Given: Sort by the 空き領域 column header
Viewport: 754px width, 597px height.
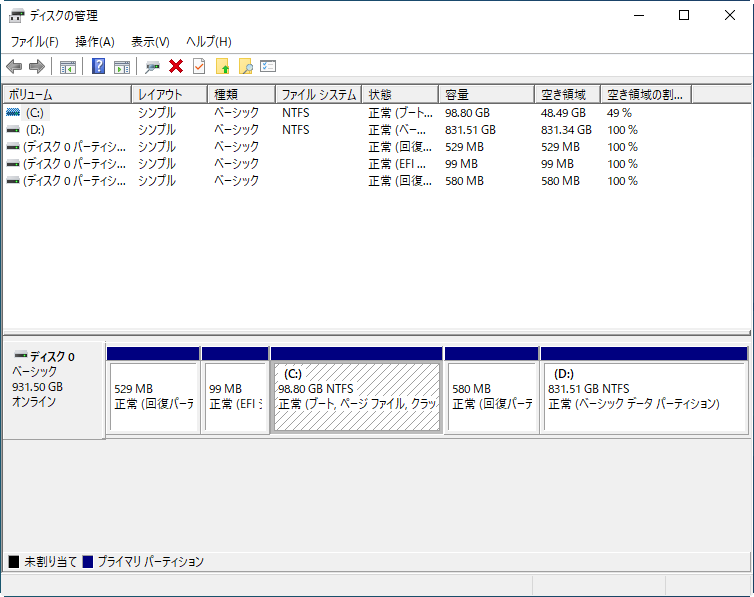Looking at the screenshot, I should click(568, 94).
